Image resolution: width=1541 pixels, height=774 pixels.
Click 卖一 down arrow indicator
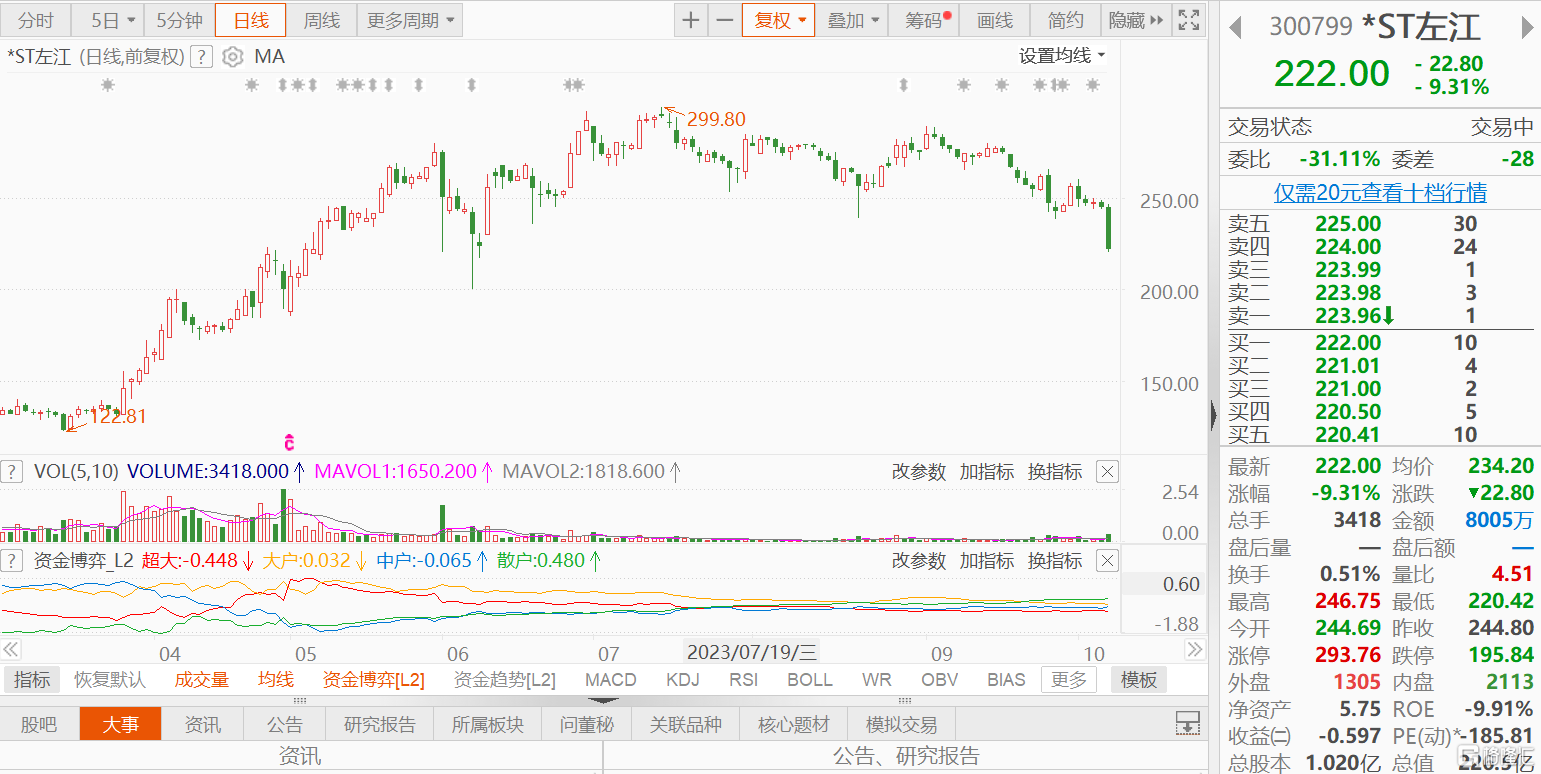click(x=1388, y=316)
